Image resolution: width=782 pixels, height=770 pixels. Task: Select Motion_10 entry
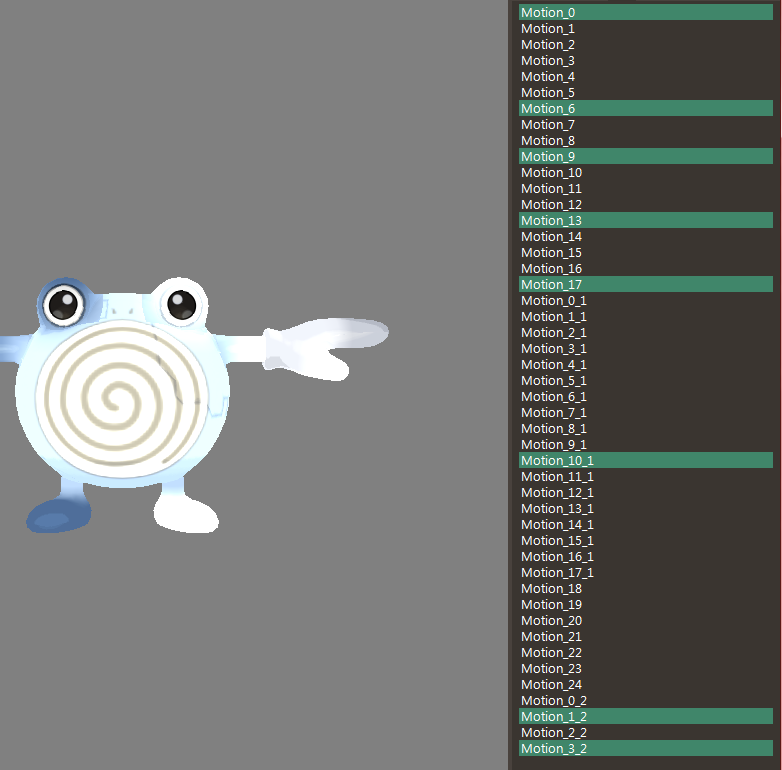(x=645, y=172)
